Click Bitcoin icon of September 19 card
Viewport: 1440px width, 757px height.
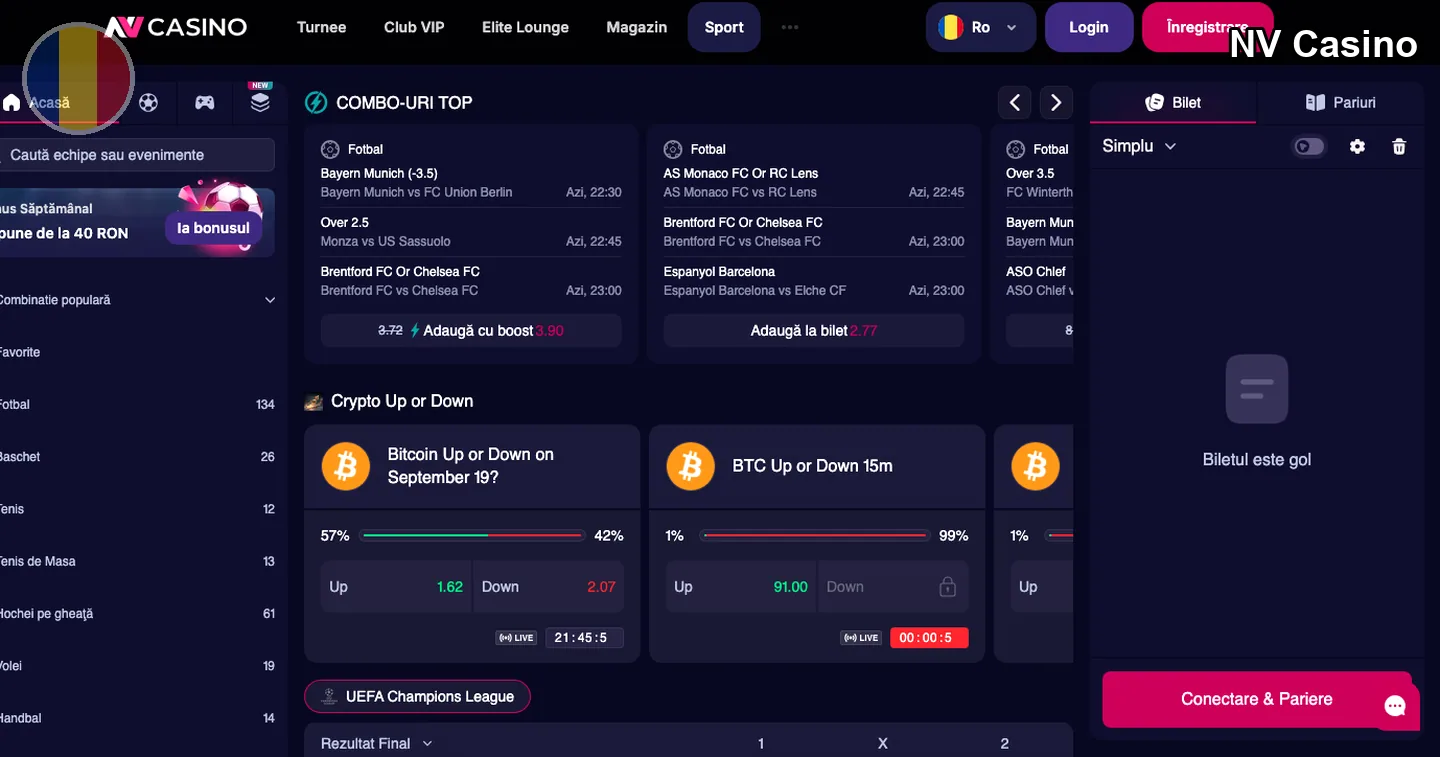[x=346, y=466]
